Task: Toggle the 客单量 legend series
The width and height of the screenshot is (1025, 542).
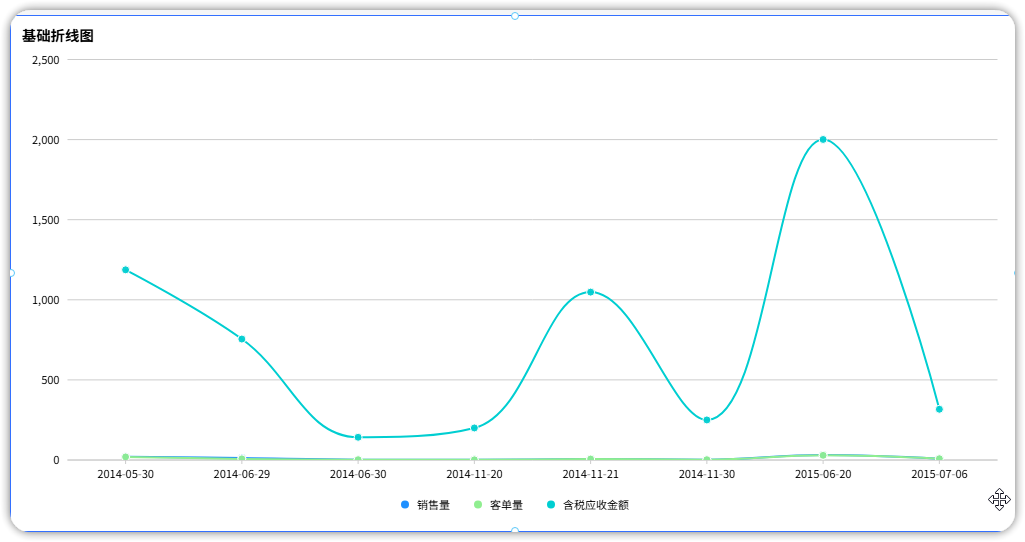Action: coord(498,505)
